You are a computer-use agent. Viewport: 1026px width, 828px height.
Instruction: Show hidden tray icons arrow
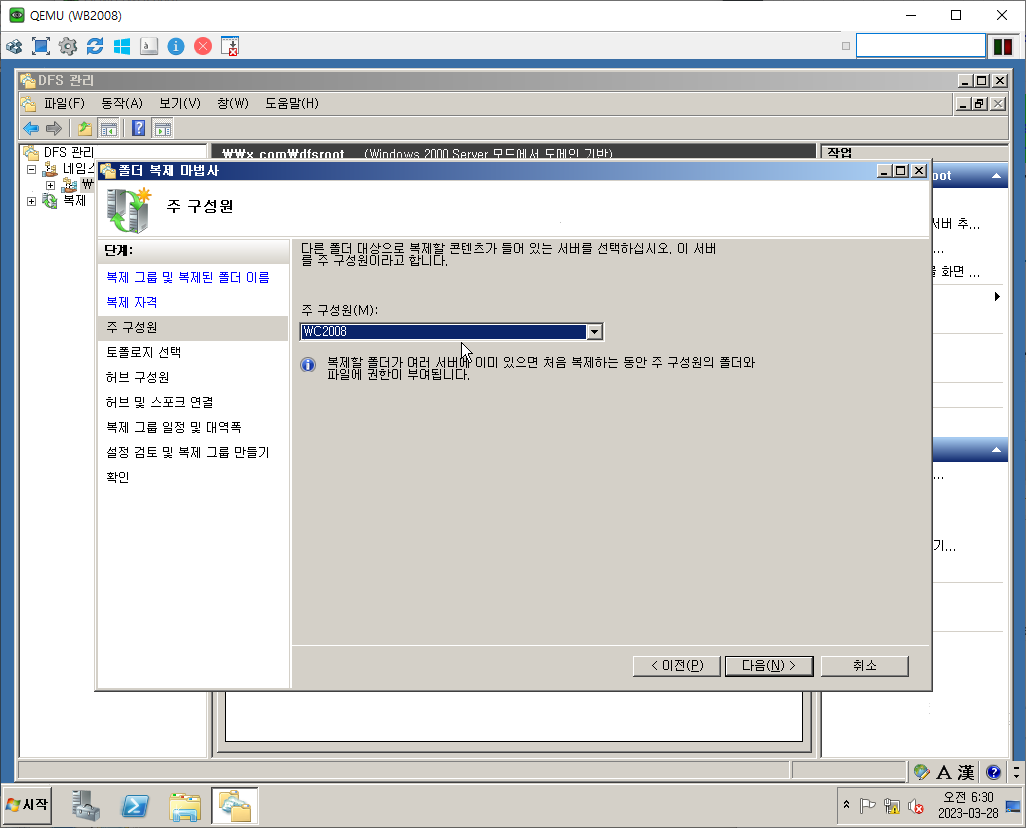[x=846, y=804]
